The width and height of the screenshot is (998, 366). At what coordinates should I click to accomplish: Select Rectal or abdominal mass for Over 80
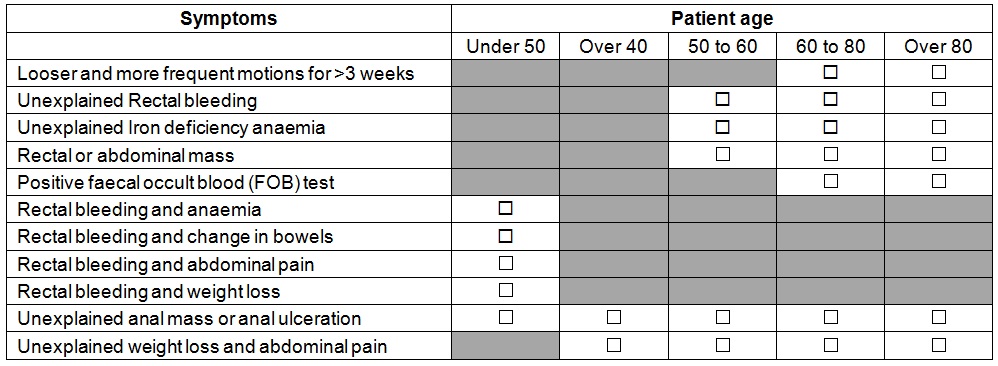click(x=939, y=155)
